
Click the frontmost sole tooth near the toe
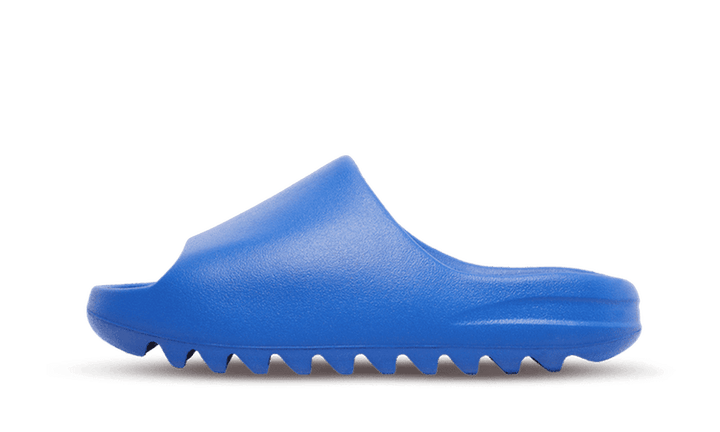point(176,356)
